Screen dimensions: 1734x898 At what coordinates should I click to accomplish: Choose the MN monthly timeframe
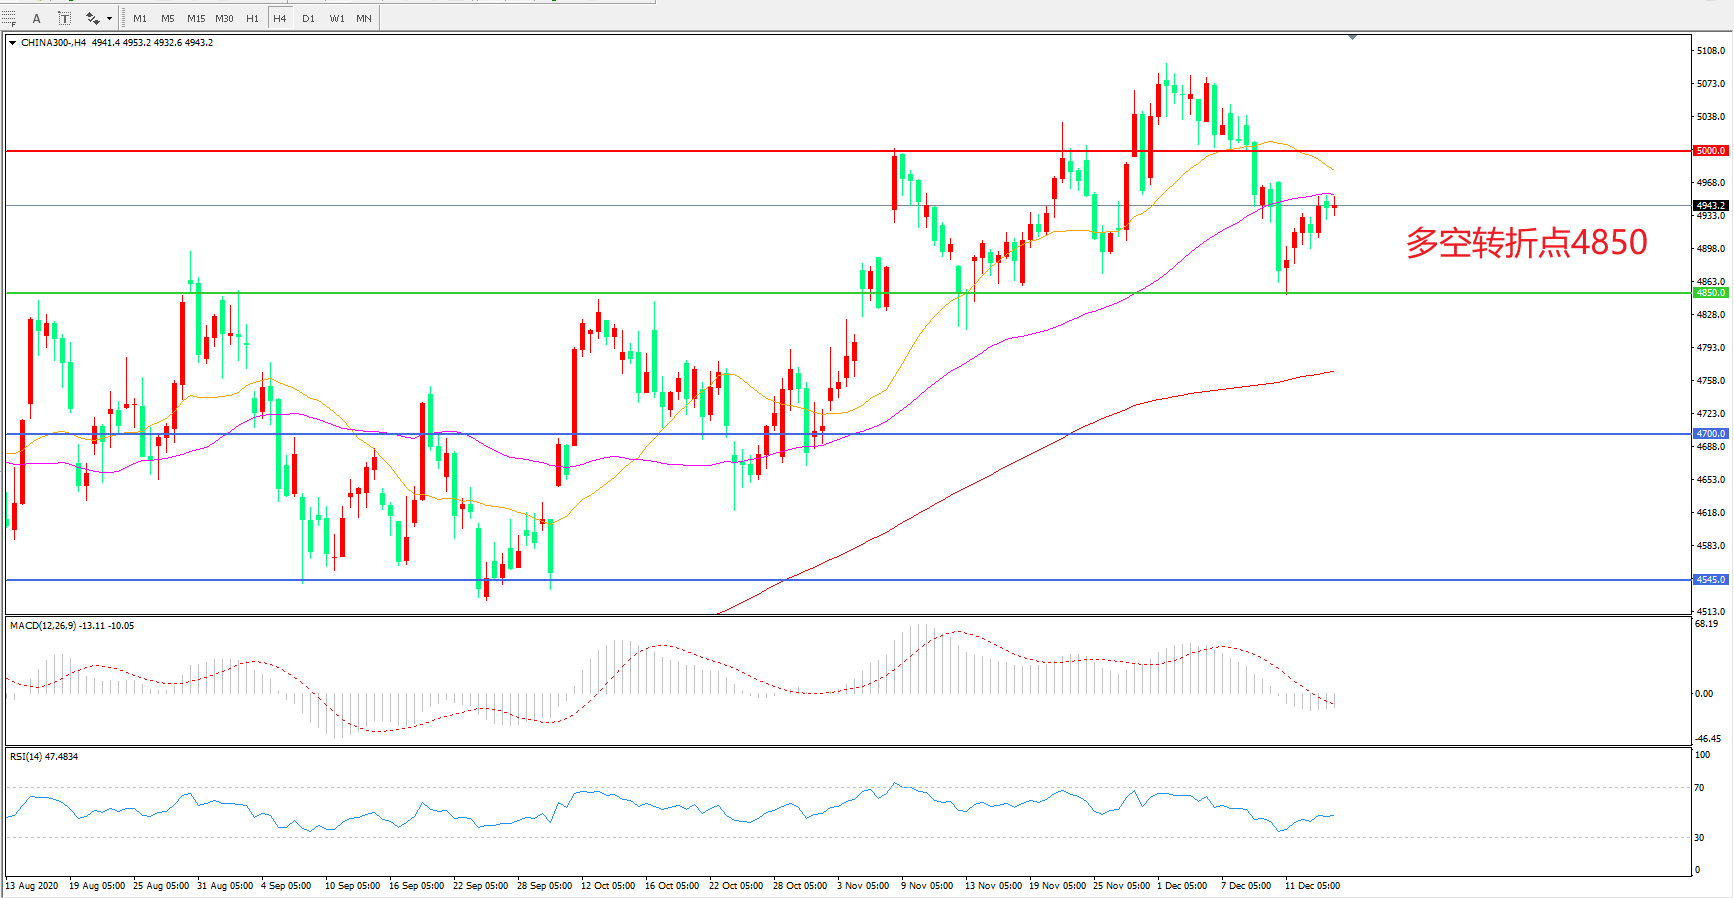tap(364, 18)
